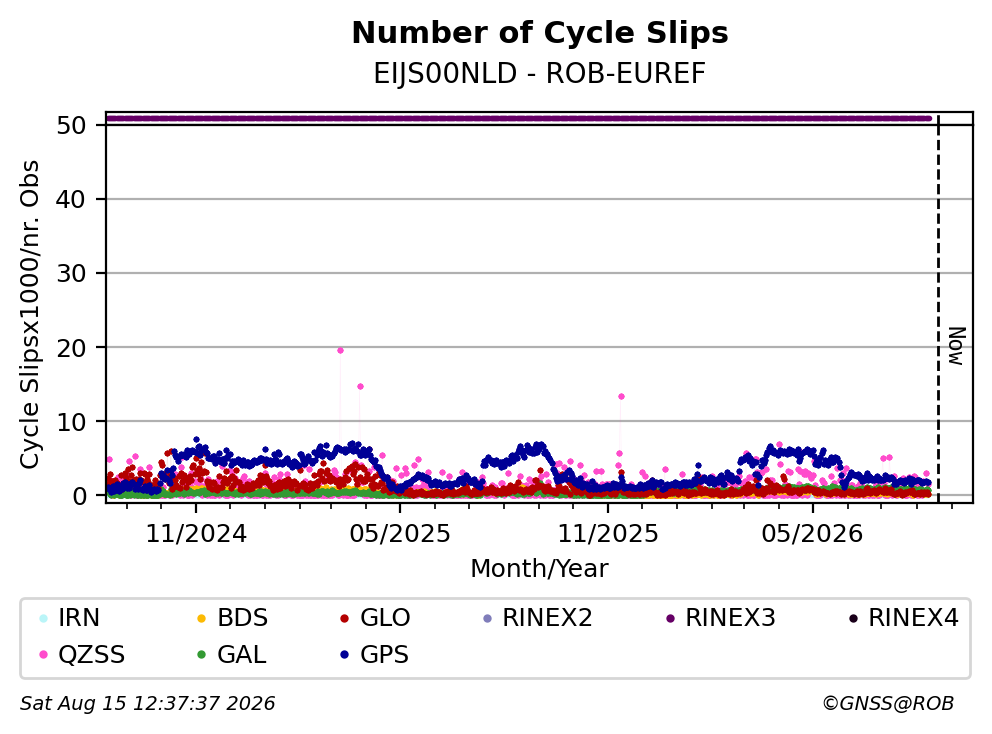Click the y-axis value 50
This screenshot has width=992, height=734.
click(71, 125)
